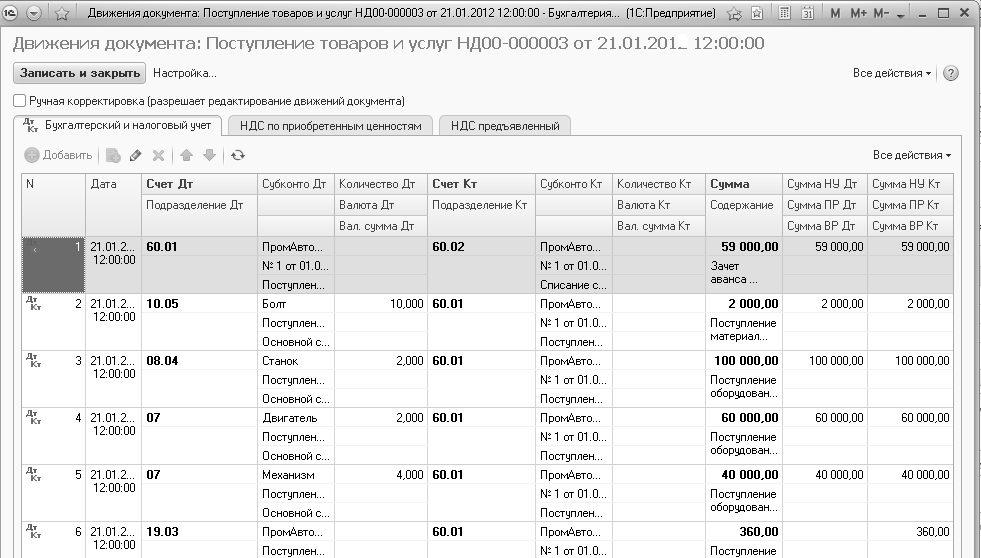
Task: Click the 60 000,00 bold sum cell
Action: click(744, 417)
